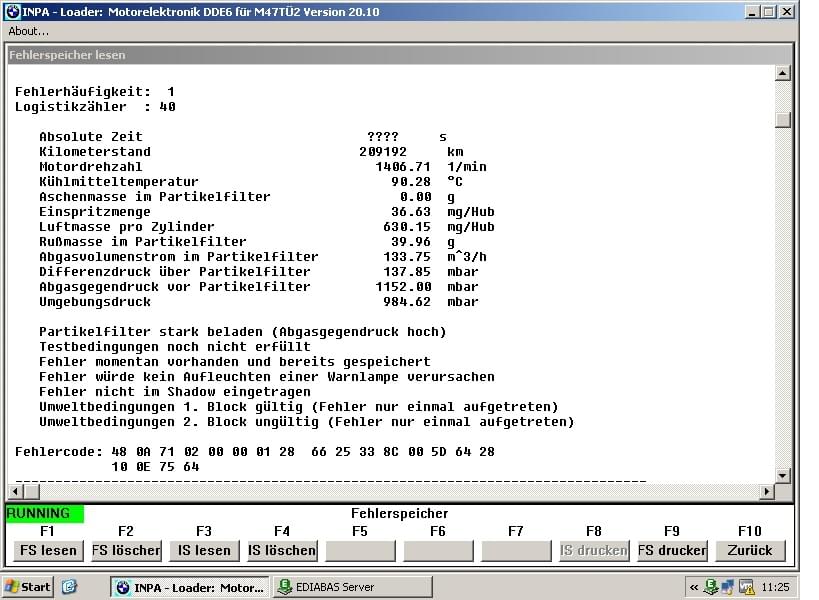Click Abgasgegendruck value 1152.00
Viewport: 819px width, 600px height.
pyautogui.click(x=403, y=287)
